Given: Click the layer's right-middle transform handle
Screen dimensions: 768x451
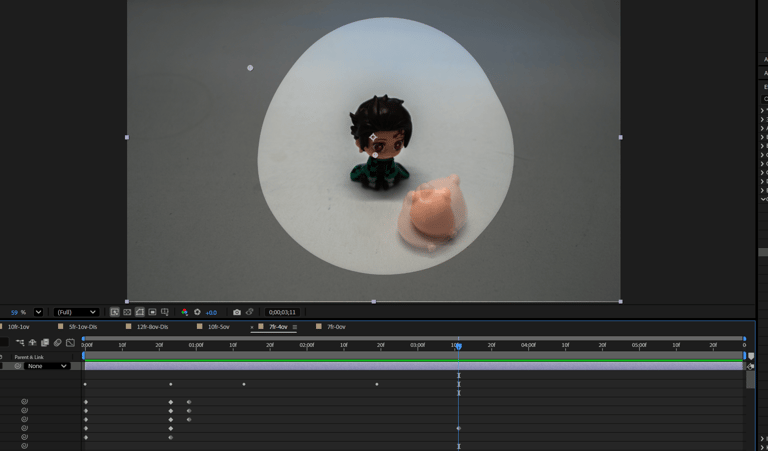Looking at the screenshot, I should (x=621, y=138).
